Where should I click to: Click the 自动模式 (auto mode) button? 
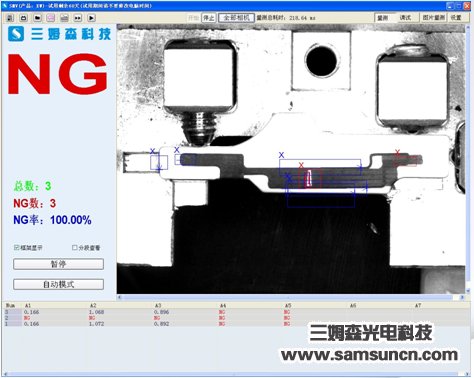[x=58, y=284]
